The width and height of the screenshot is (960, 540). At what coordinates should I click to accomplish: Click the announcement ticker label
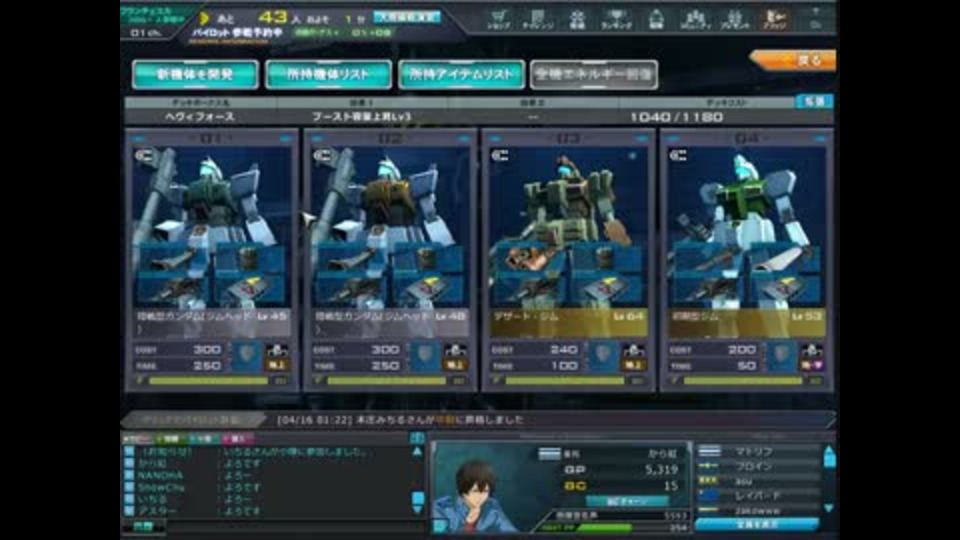point(193,420)
